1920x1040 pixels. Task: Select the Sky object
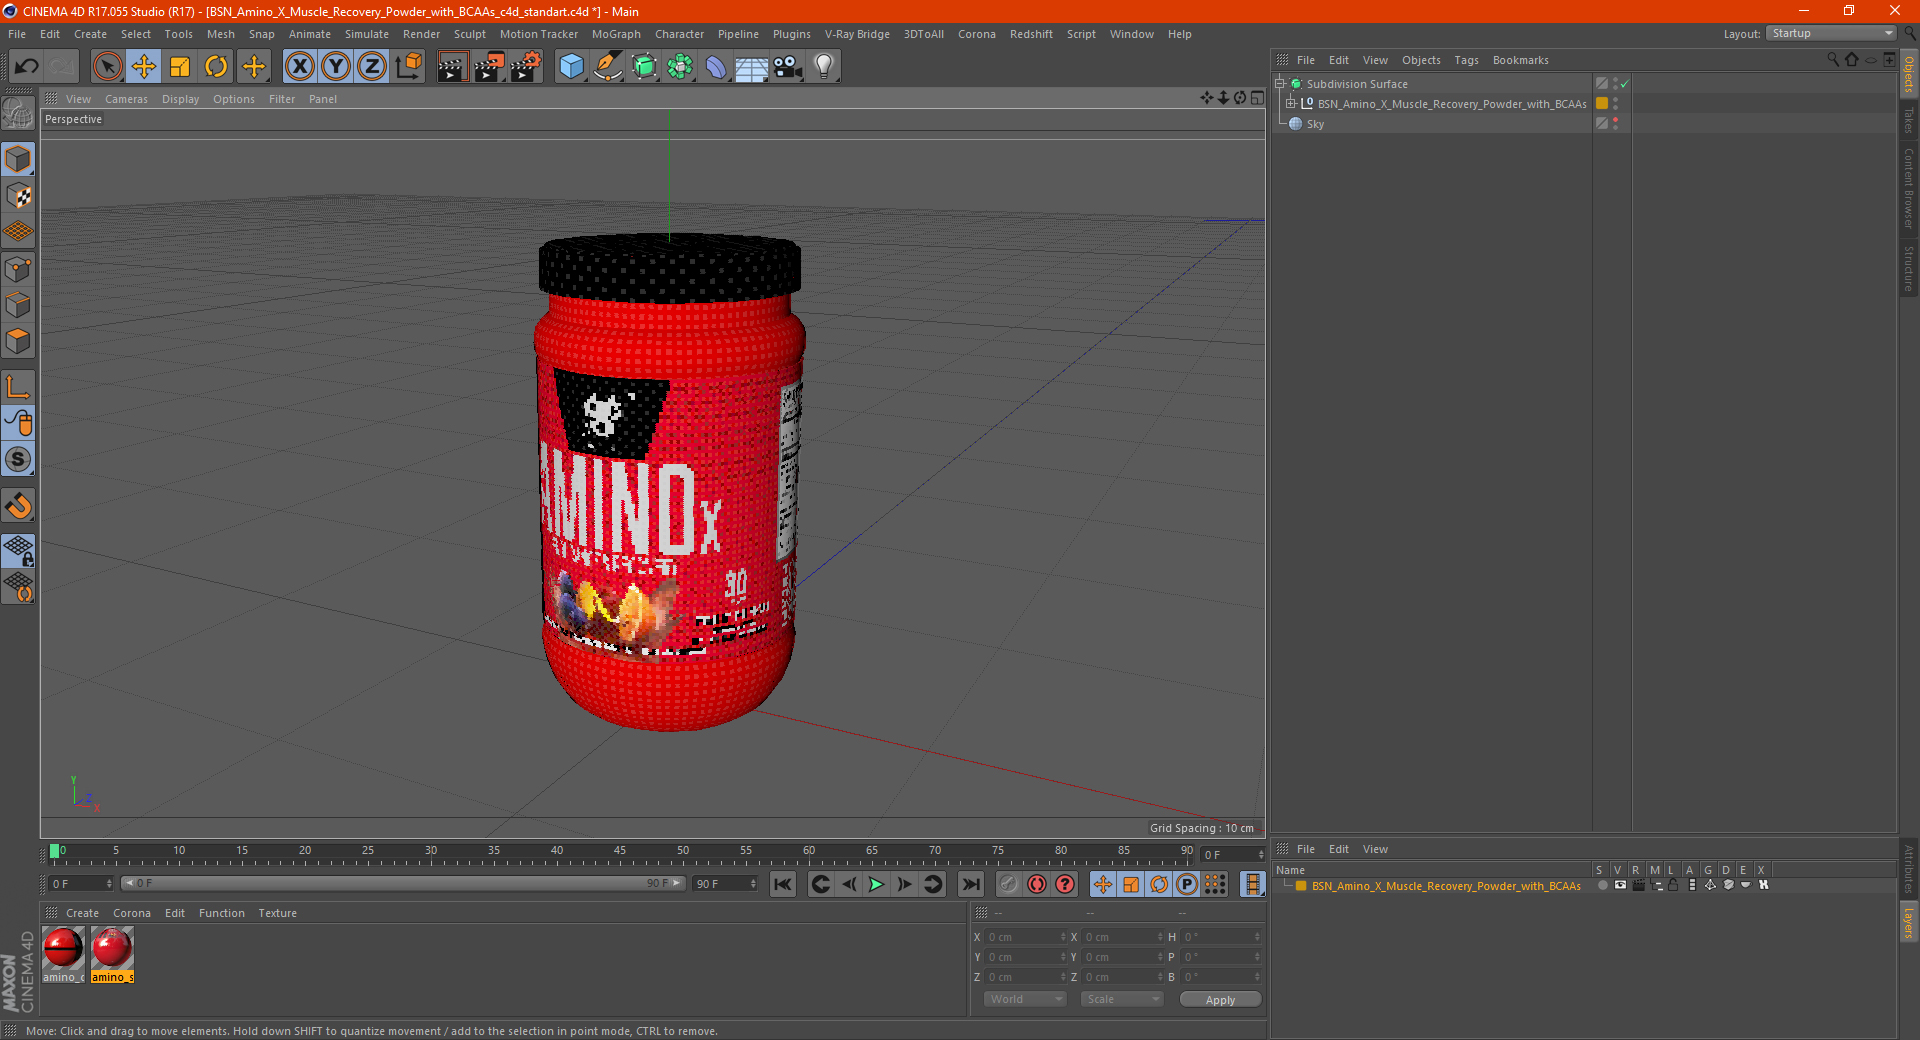click(x=1315, y=124)
